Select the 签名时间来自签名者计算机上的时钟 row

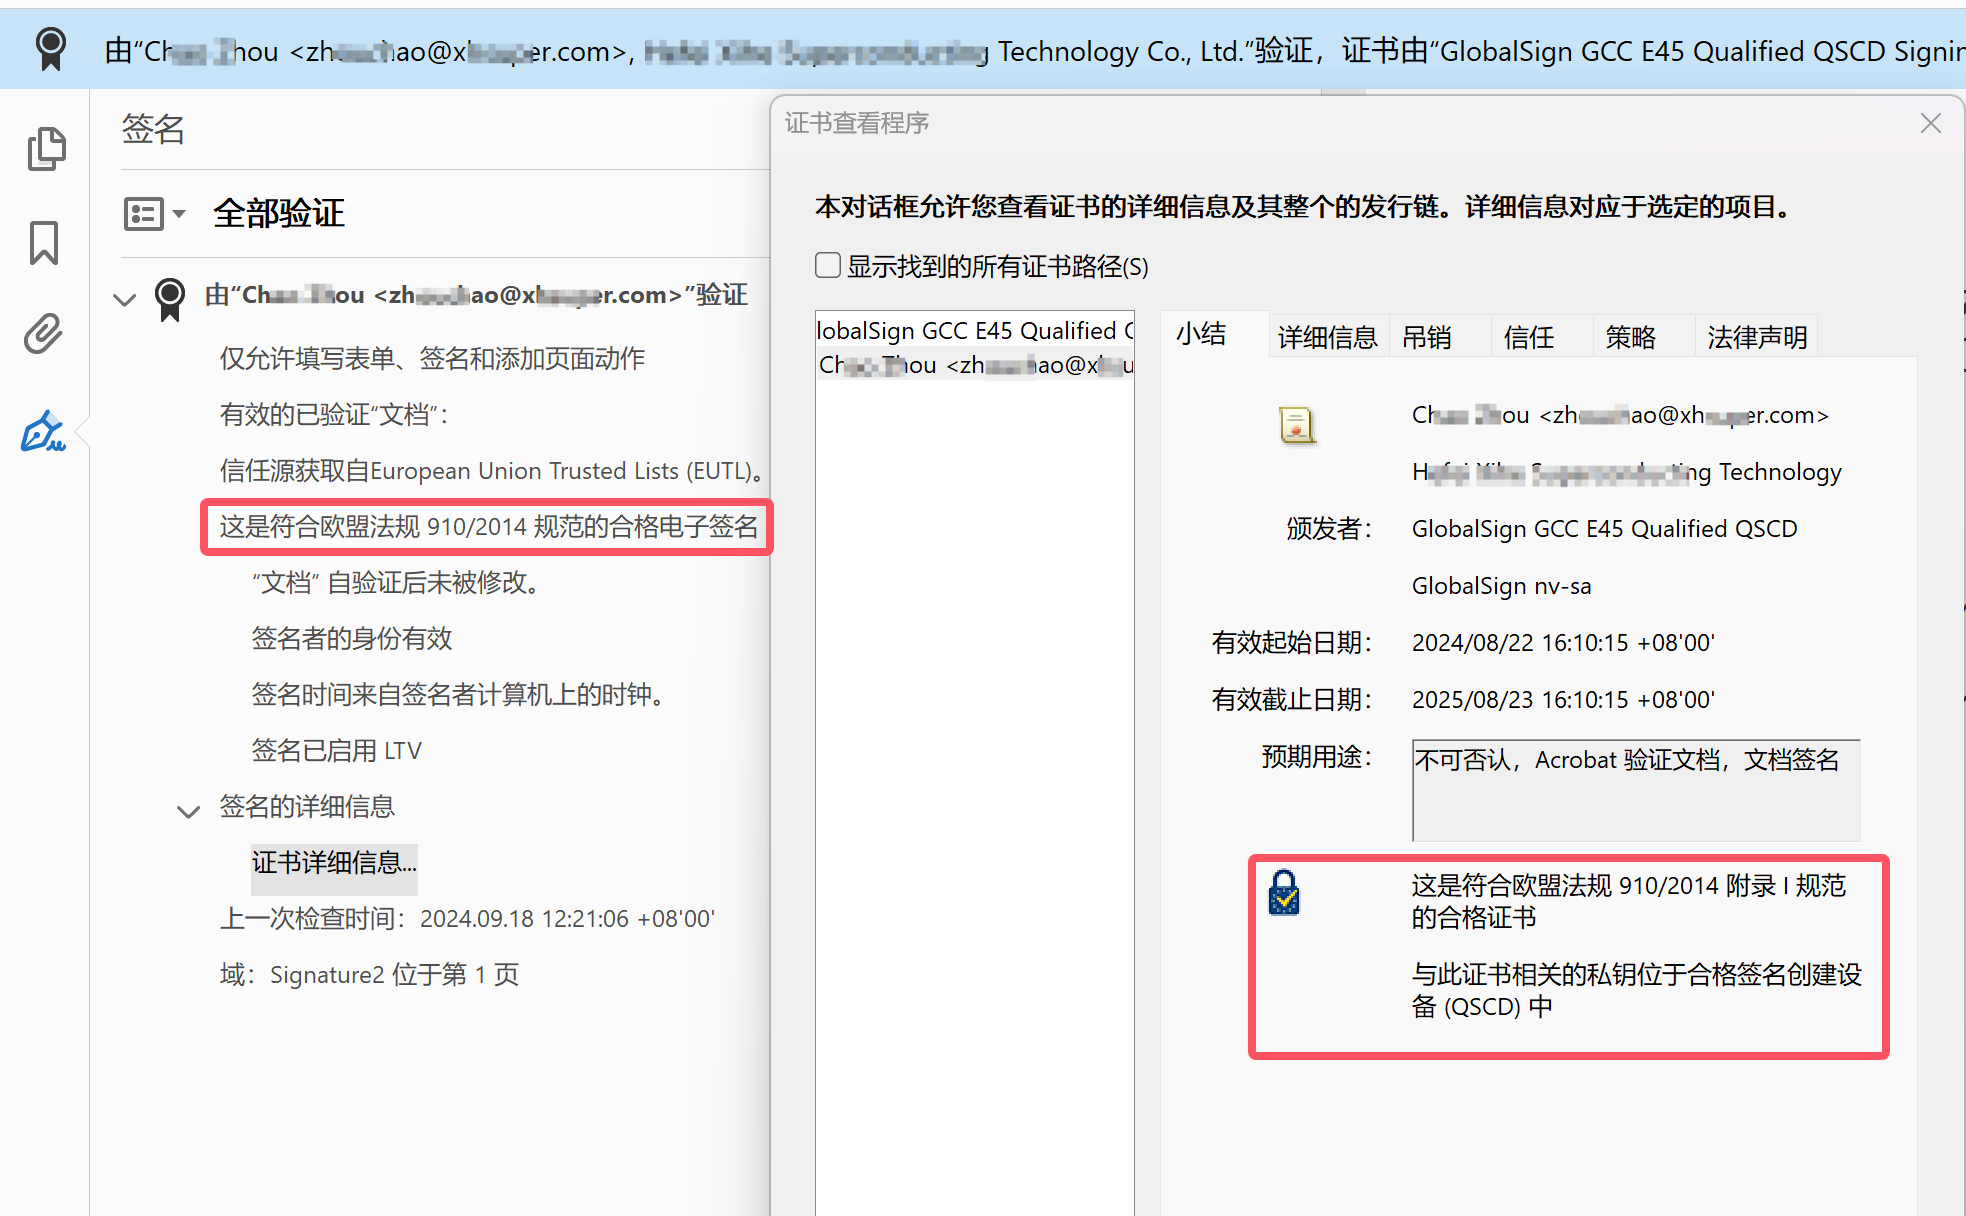point(458,695)
